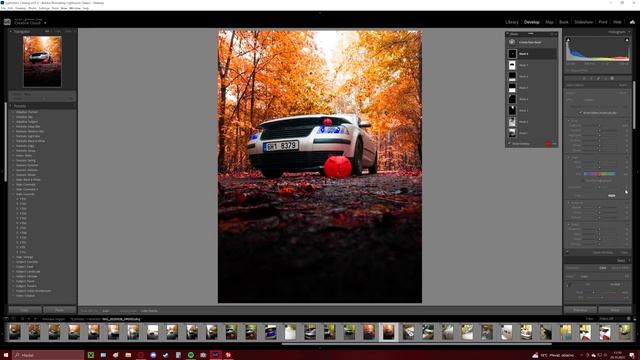The height and width of the screenshot is (360, 640).
Task: Toggle the shadow clipping indicator in histogram
Action: (x=568, y=40)
